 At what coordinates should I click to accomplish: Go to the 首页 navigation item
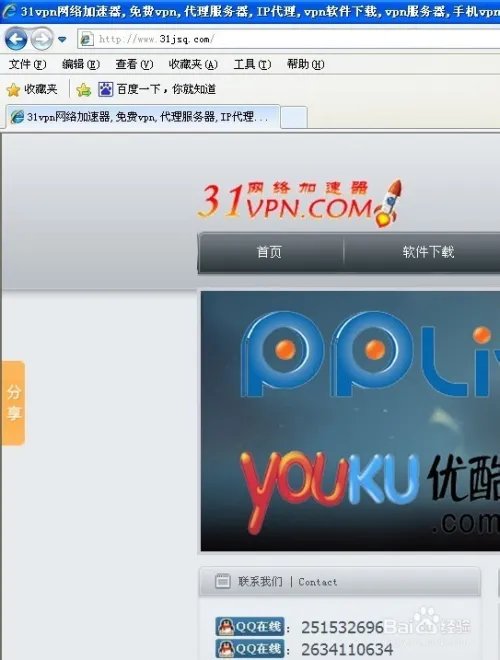pyautogui.click(x=269, y=252)
